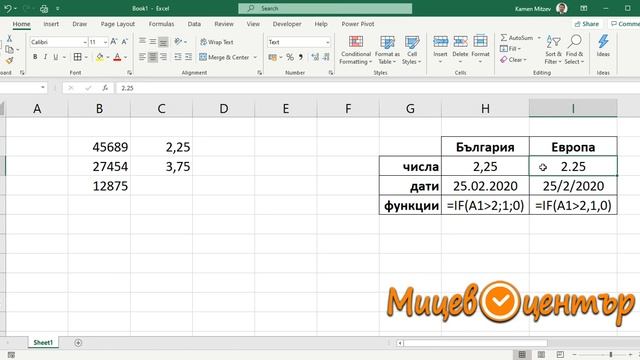Toggle Underline formatting
This screenshot has height=360, width=640.
pyautogui.click(x=56, y=57)
